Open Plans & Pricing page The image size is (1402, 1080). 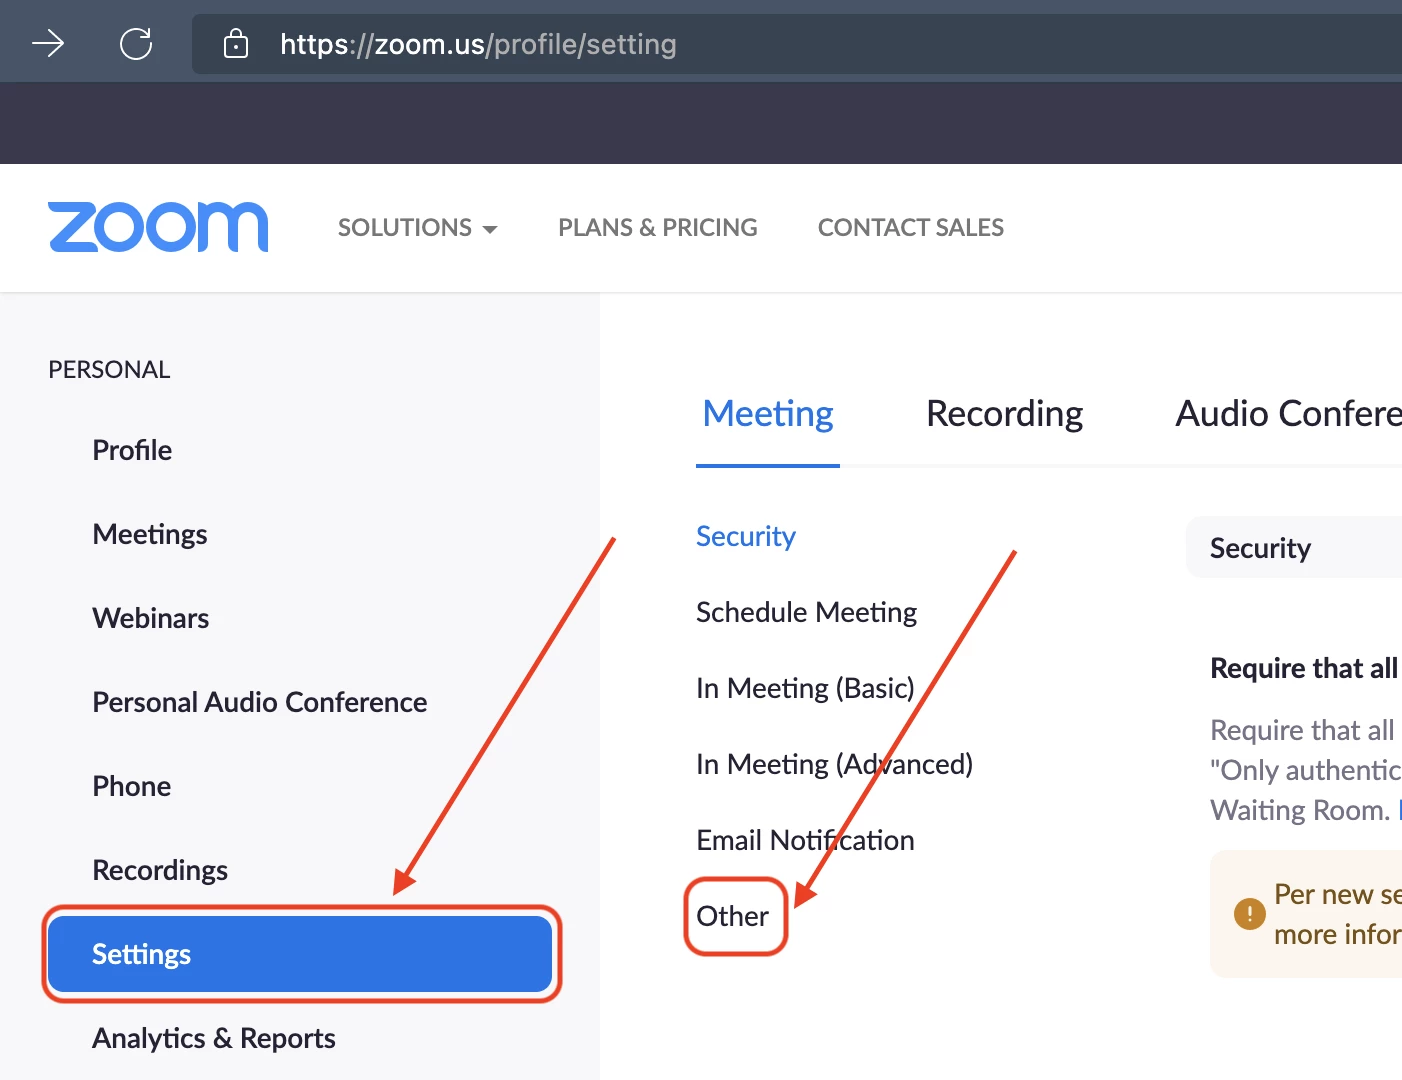658,228
